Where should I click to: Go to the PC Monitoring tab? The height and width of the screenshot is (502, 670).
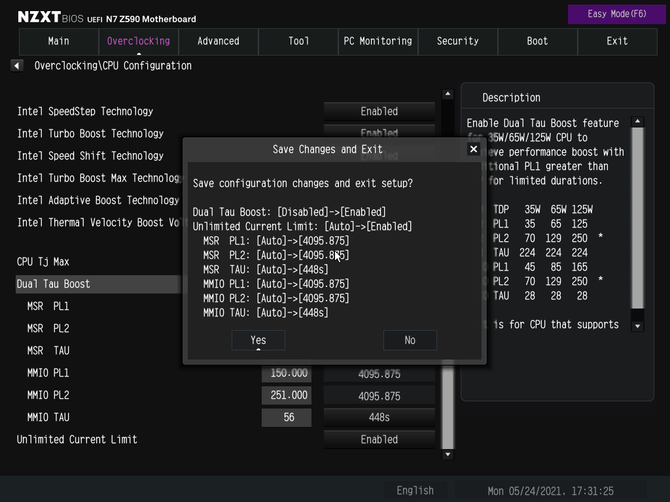pos(378,41)
